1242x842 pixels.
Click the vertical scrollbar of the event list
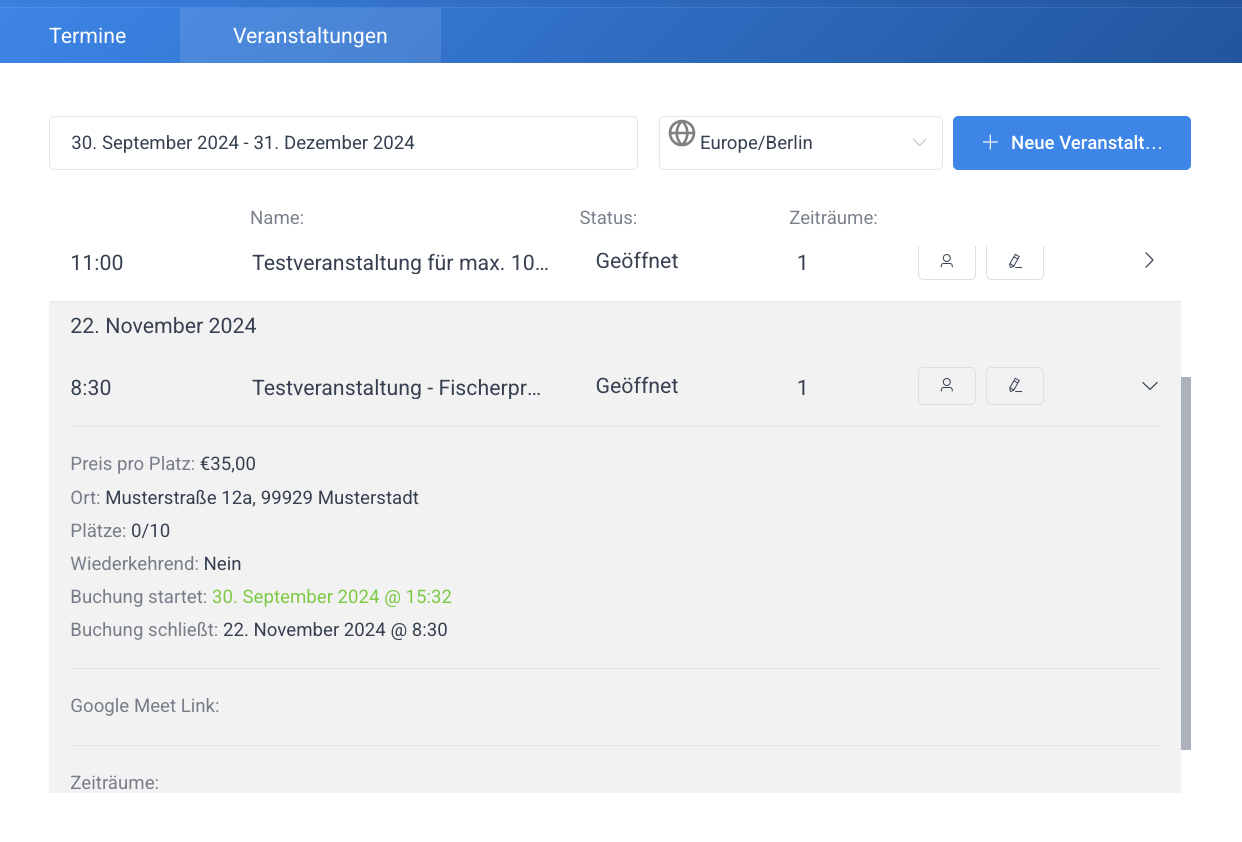point(1185,562)
